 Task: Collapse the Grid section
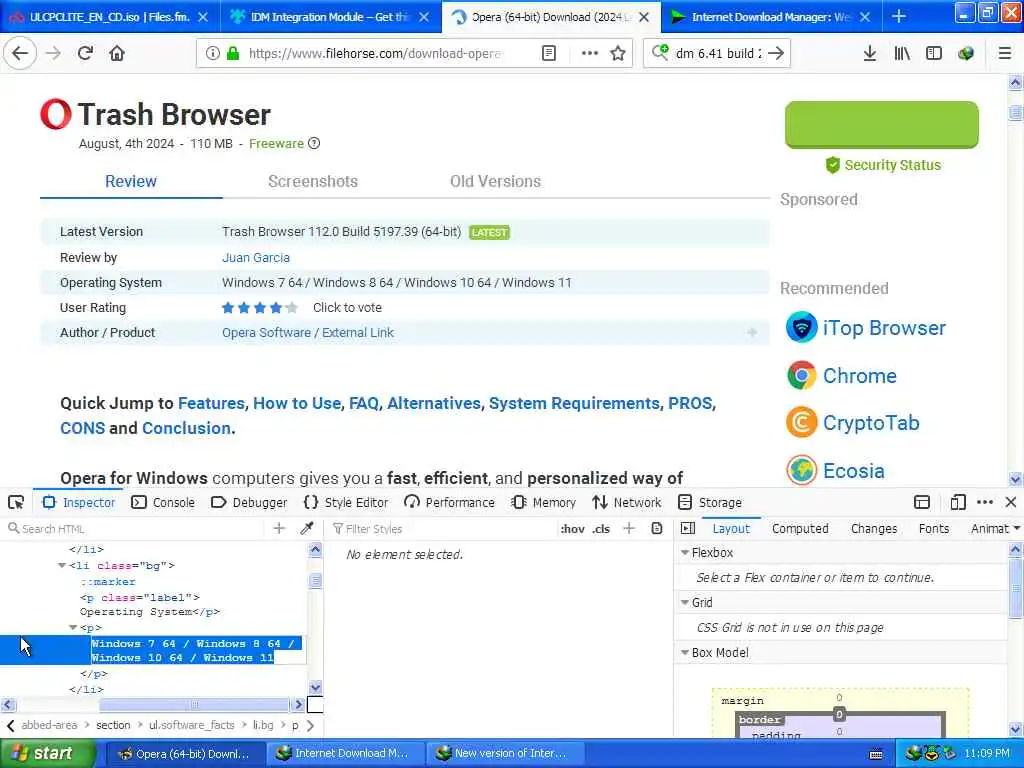(684, 602)
